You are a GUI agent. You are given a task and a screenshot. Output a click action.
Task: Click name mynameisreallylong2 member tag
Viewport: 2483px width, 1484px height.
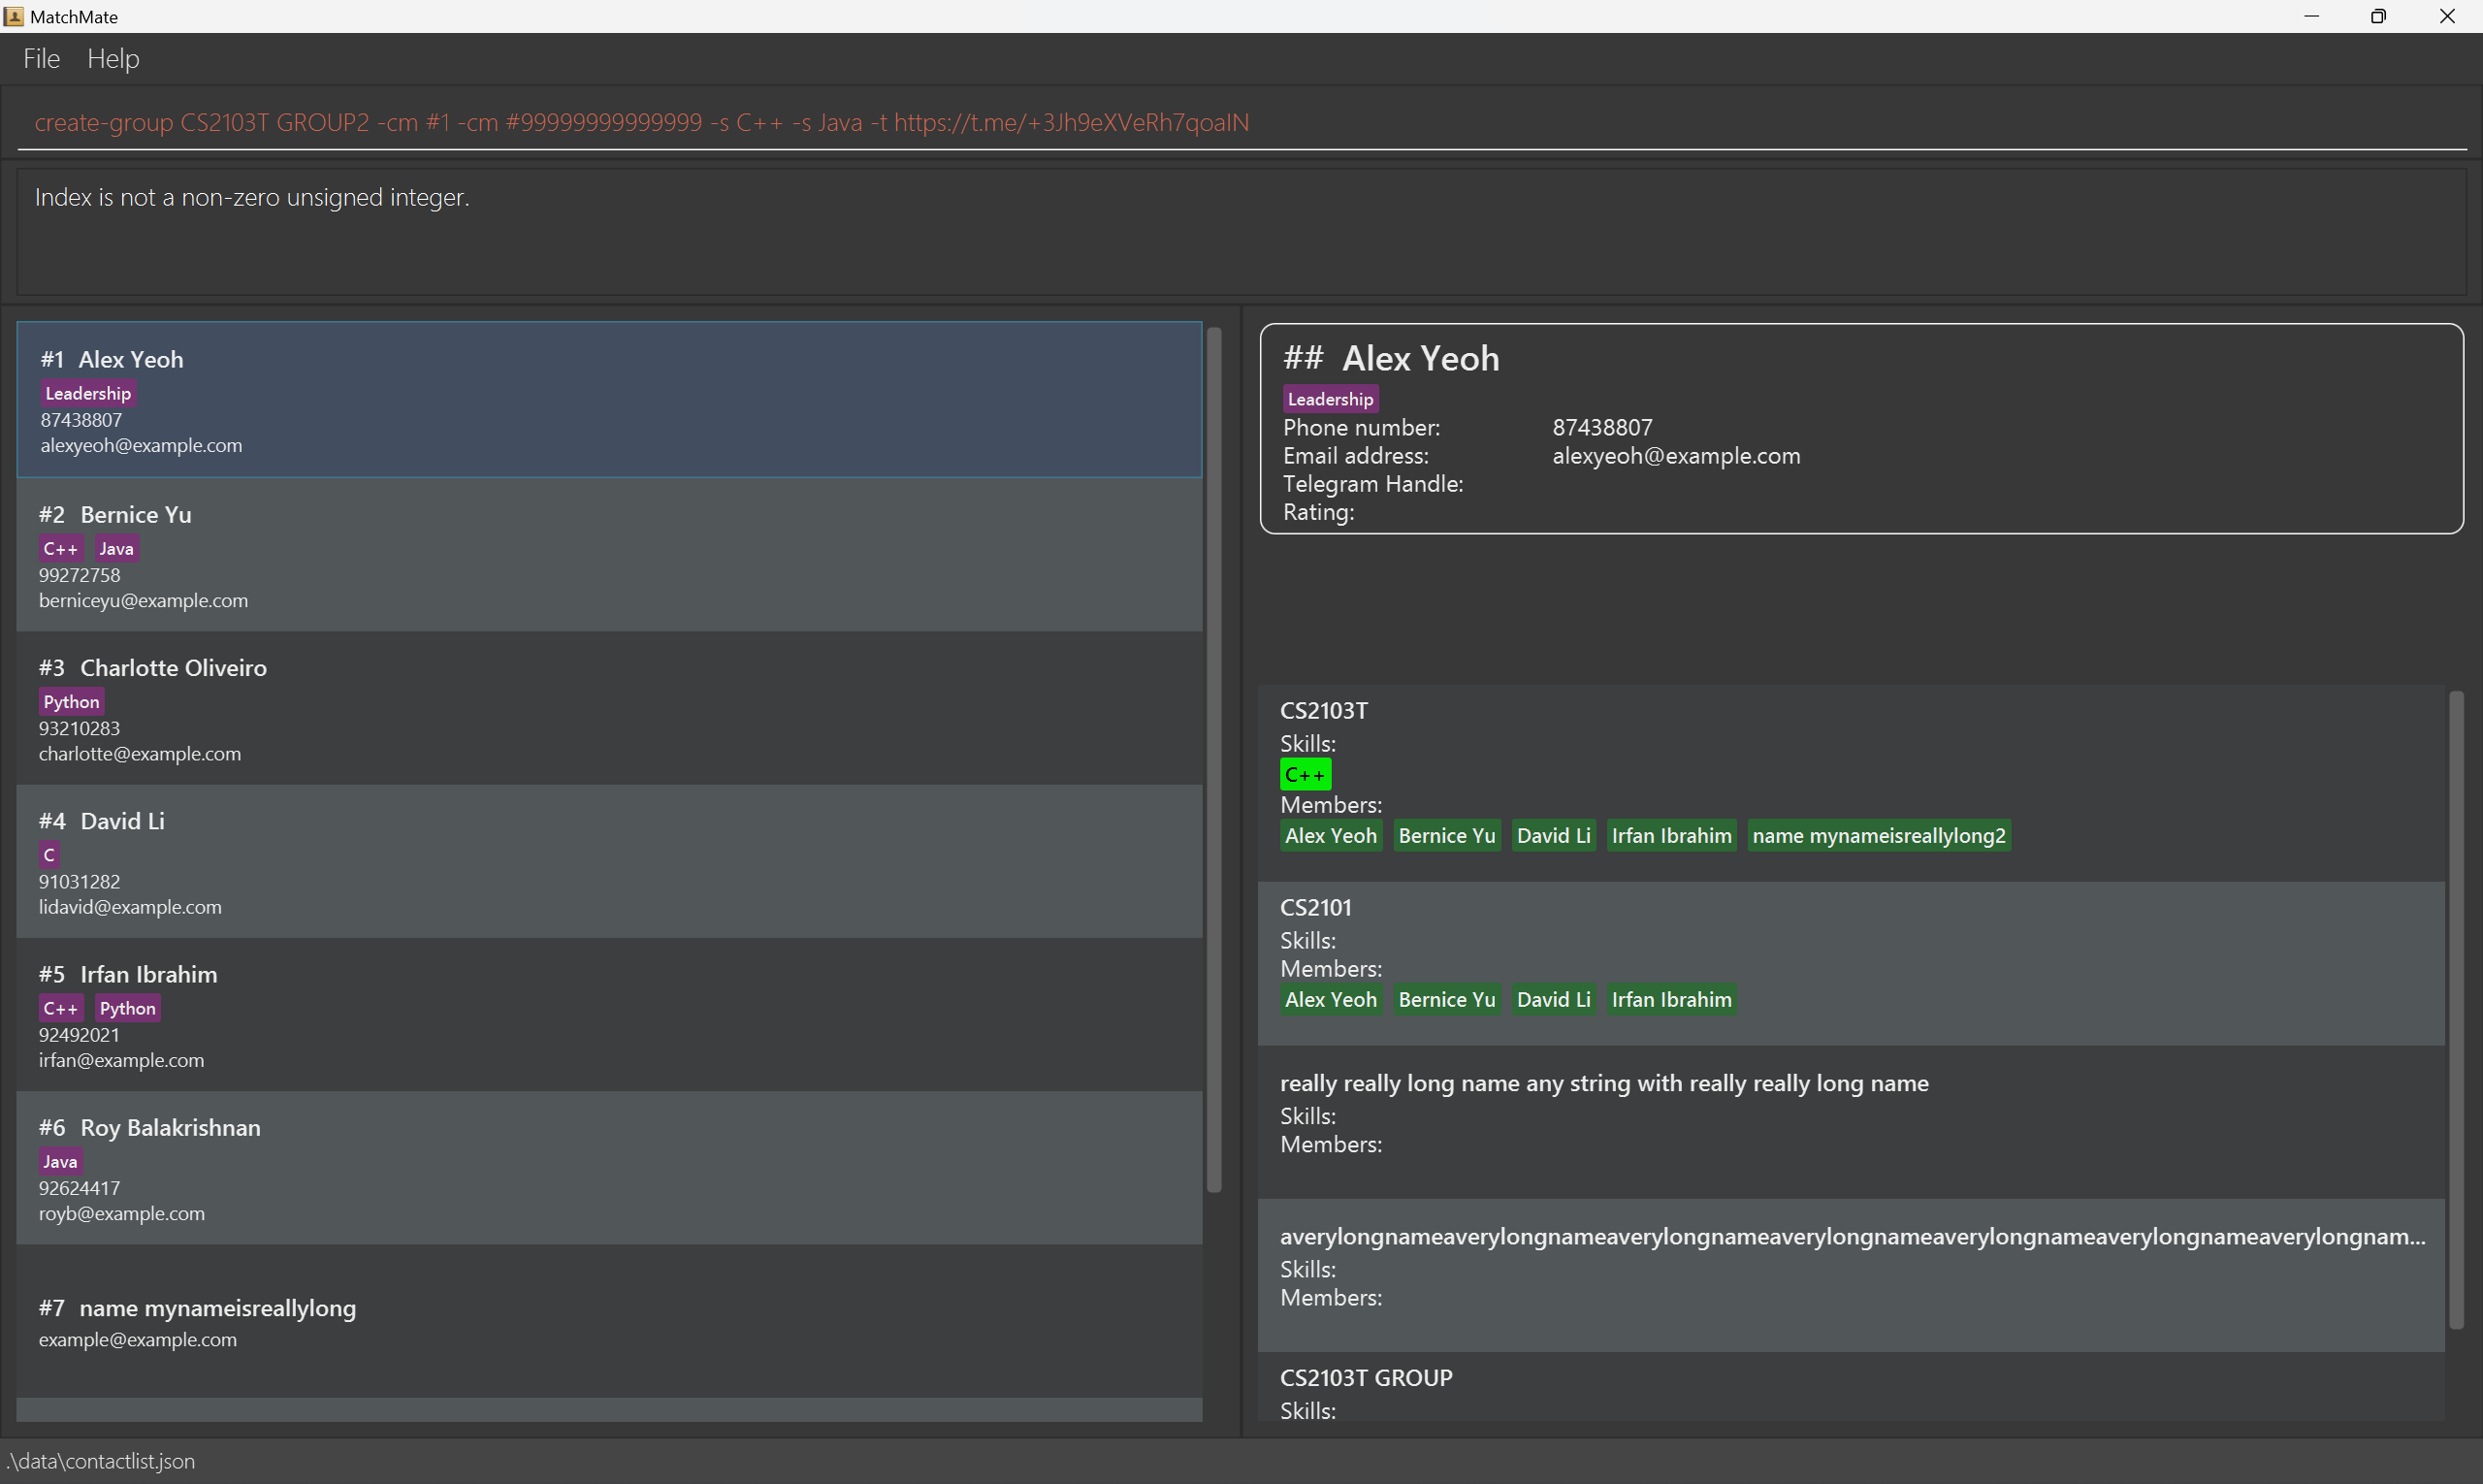tap(1878, 836)
